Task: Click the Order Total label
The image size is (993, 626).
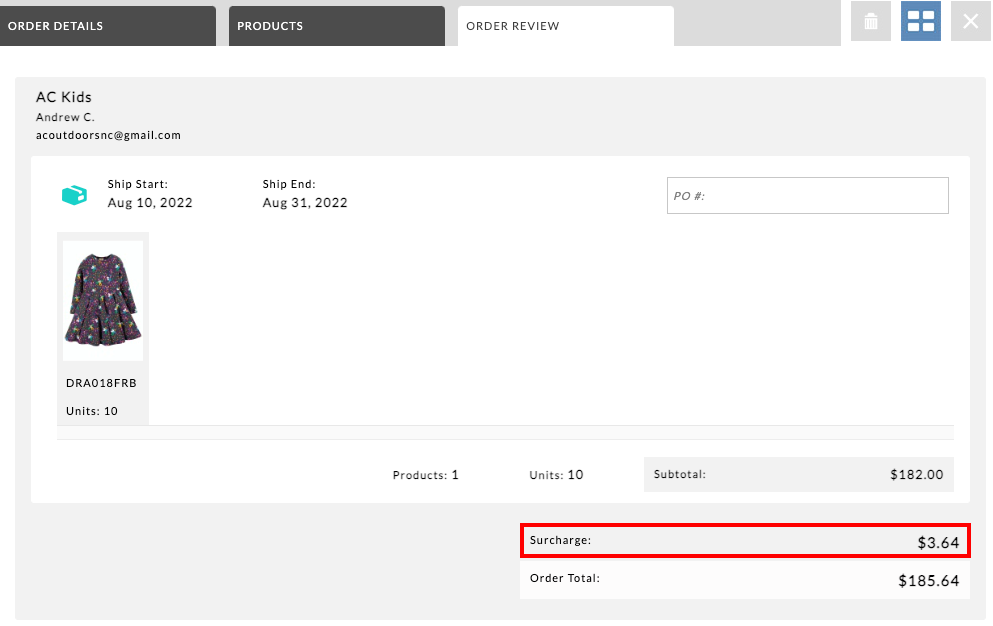Action: click(x=565, y=578)
